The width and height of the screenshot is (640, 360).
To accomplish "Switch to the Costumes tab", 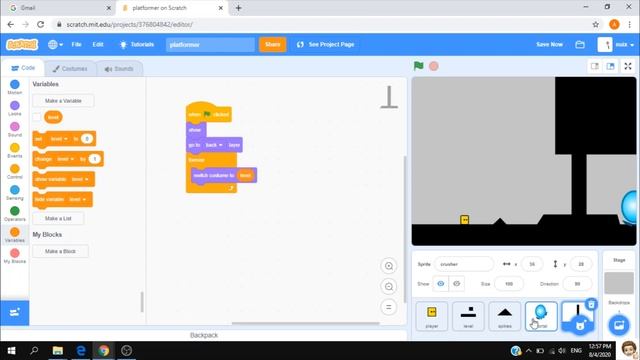I will click(70, 69).
